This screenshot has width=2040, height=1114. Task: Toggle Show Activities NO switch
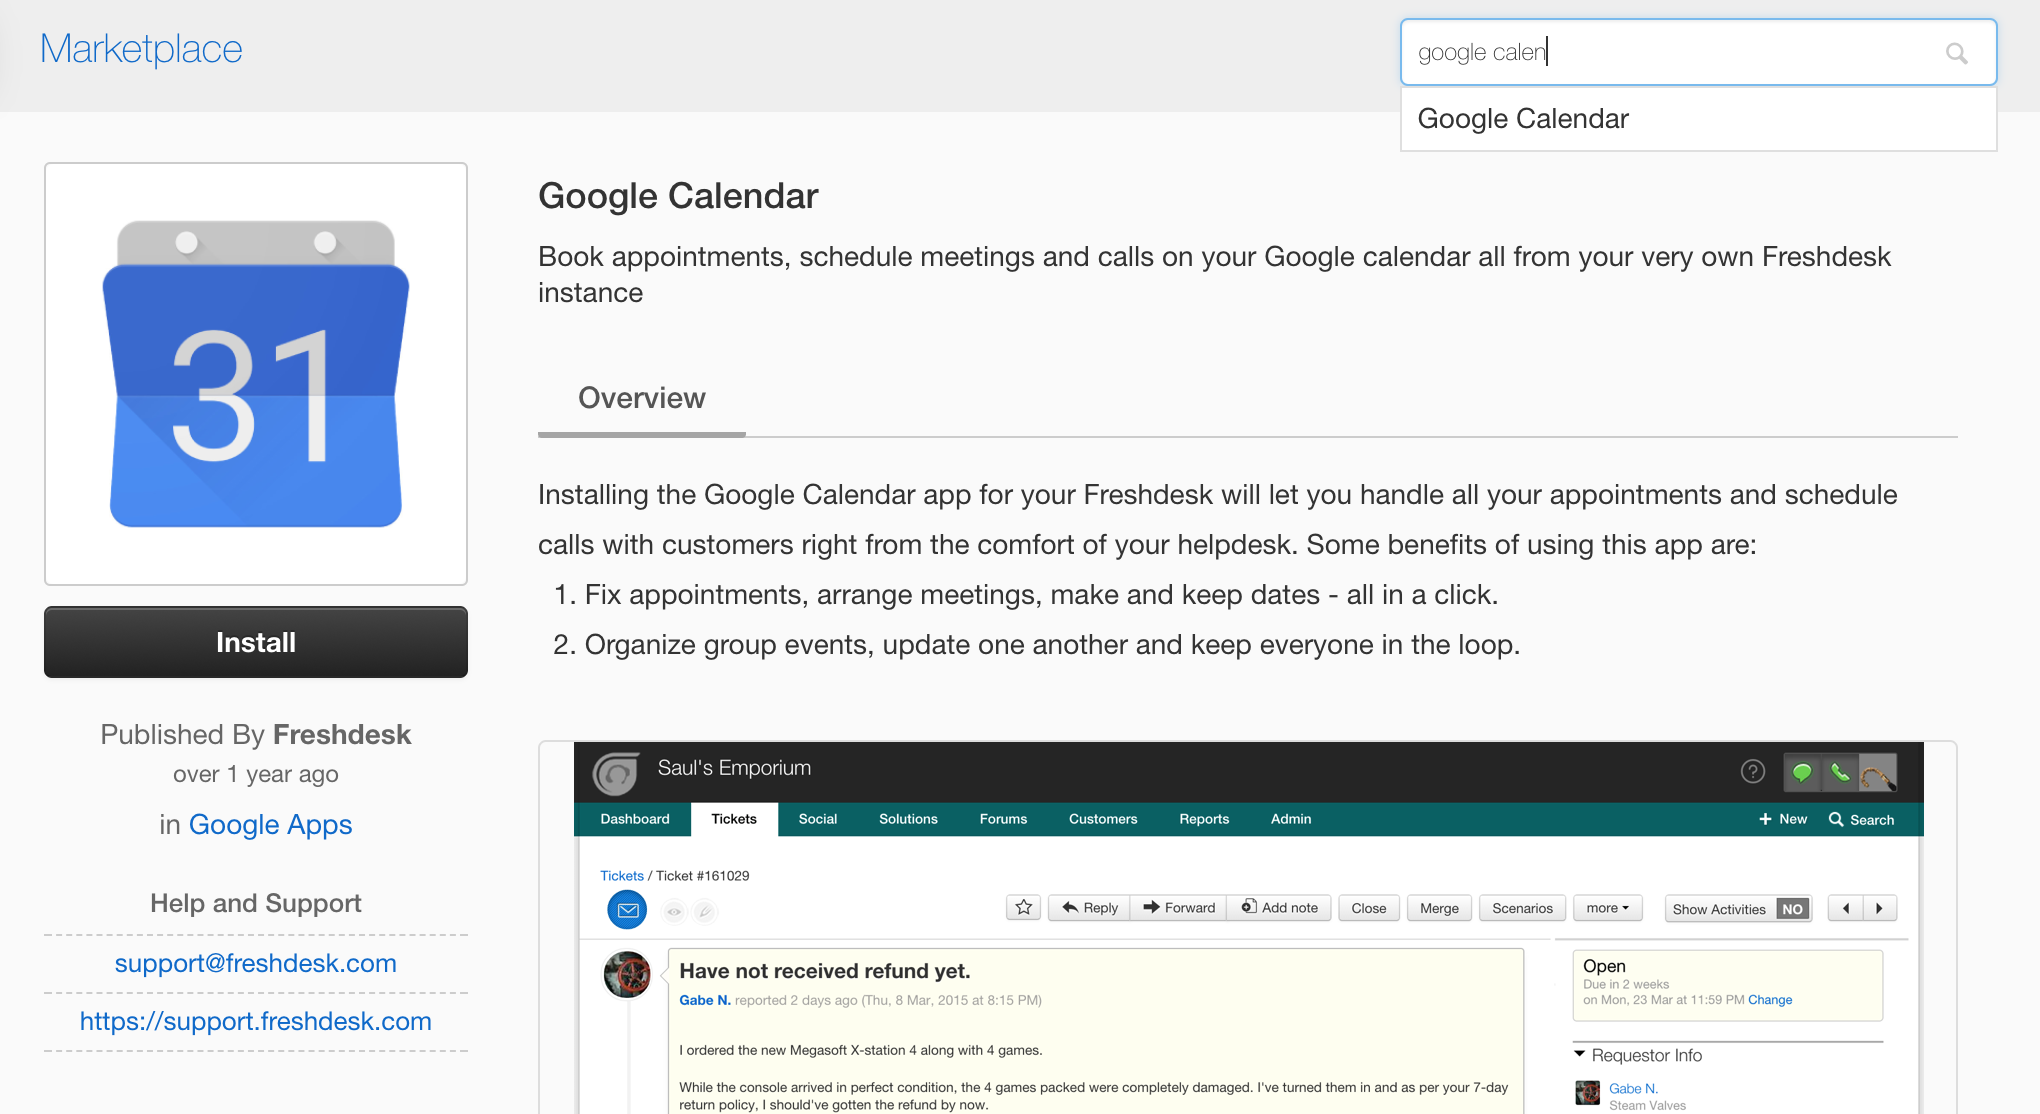pyautogui.click(x=1792, y=909)
